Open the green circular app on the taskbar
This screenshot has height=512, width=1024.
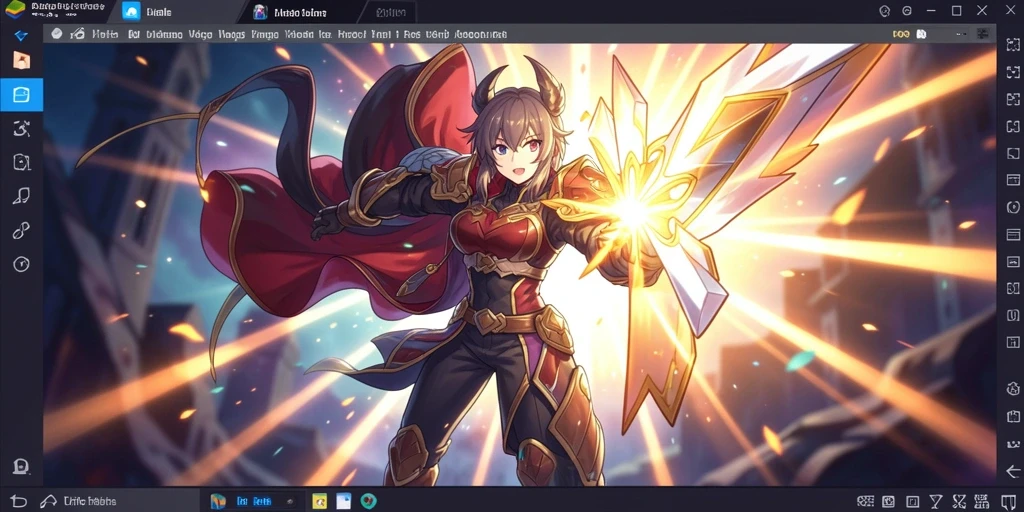coord(368,501)
